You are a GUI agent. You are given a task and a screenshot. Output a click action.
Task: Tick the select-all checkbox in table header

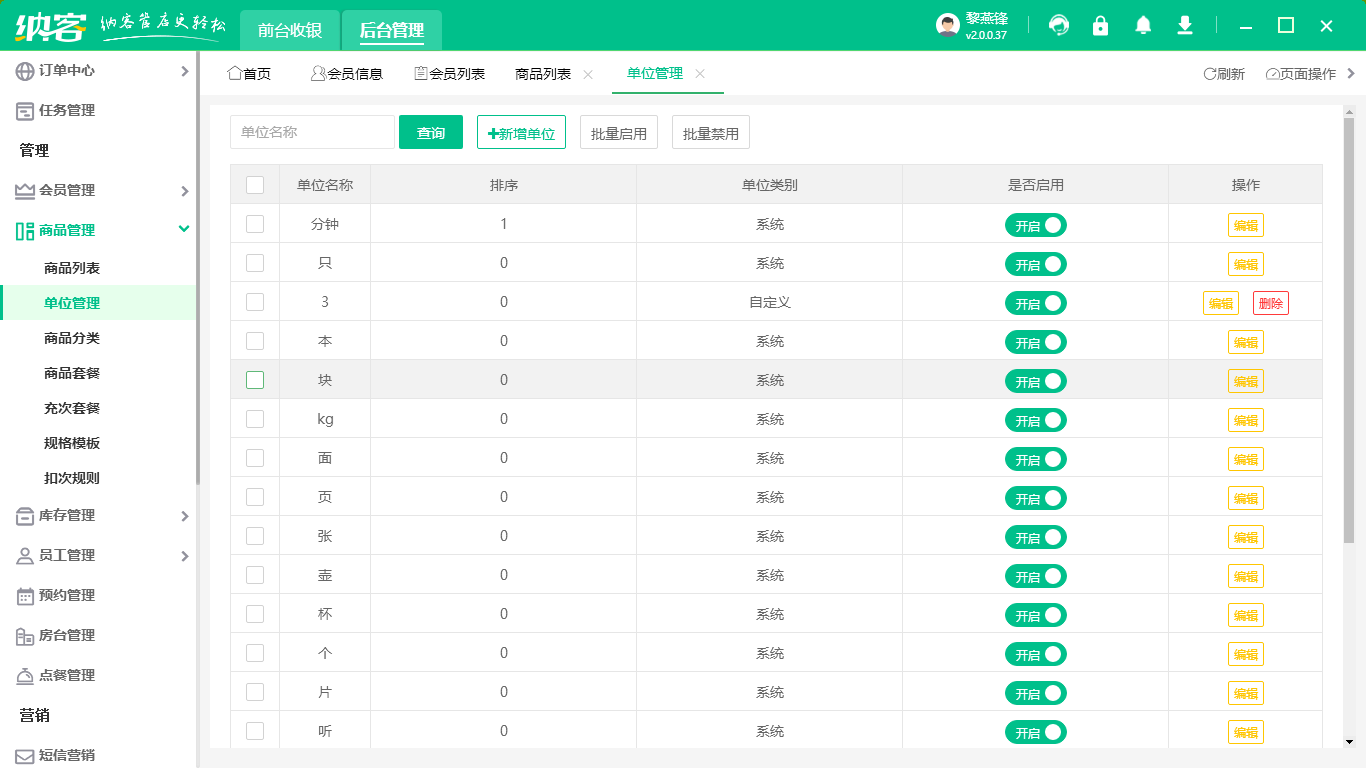tap(255, 185)
